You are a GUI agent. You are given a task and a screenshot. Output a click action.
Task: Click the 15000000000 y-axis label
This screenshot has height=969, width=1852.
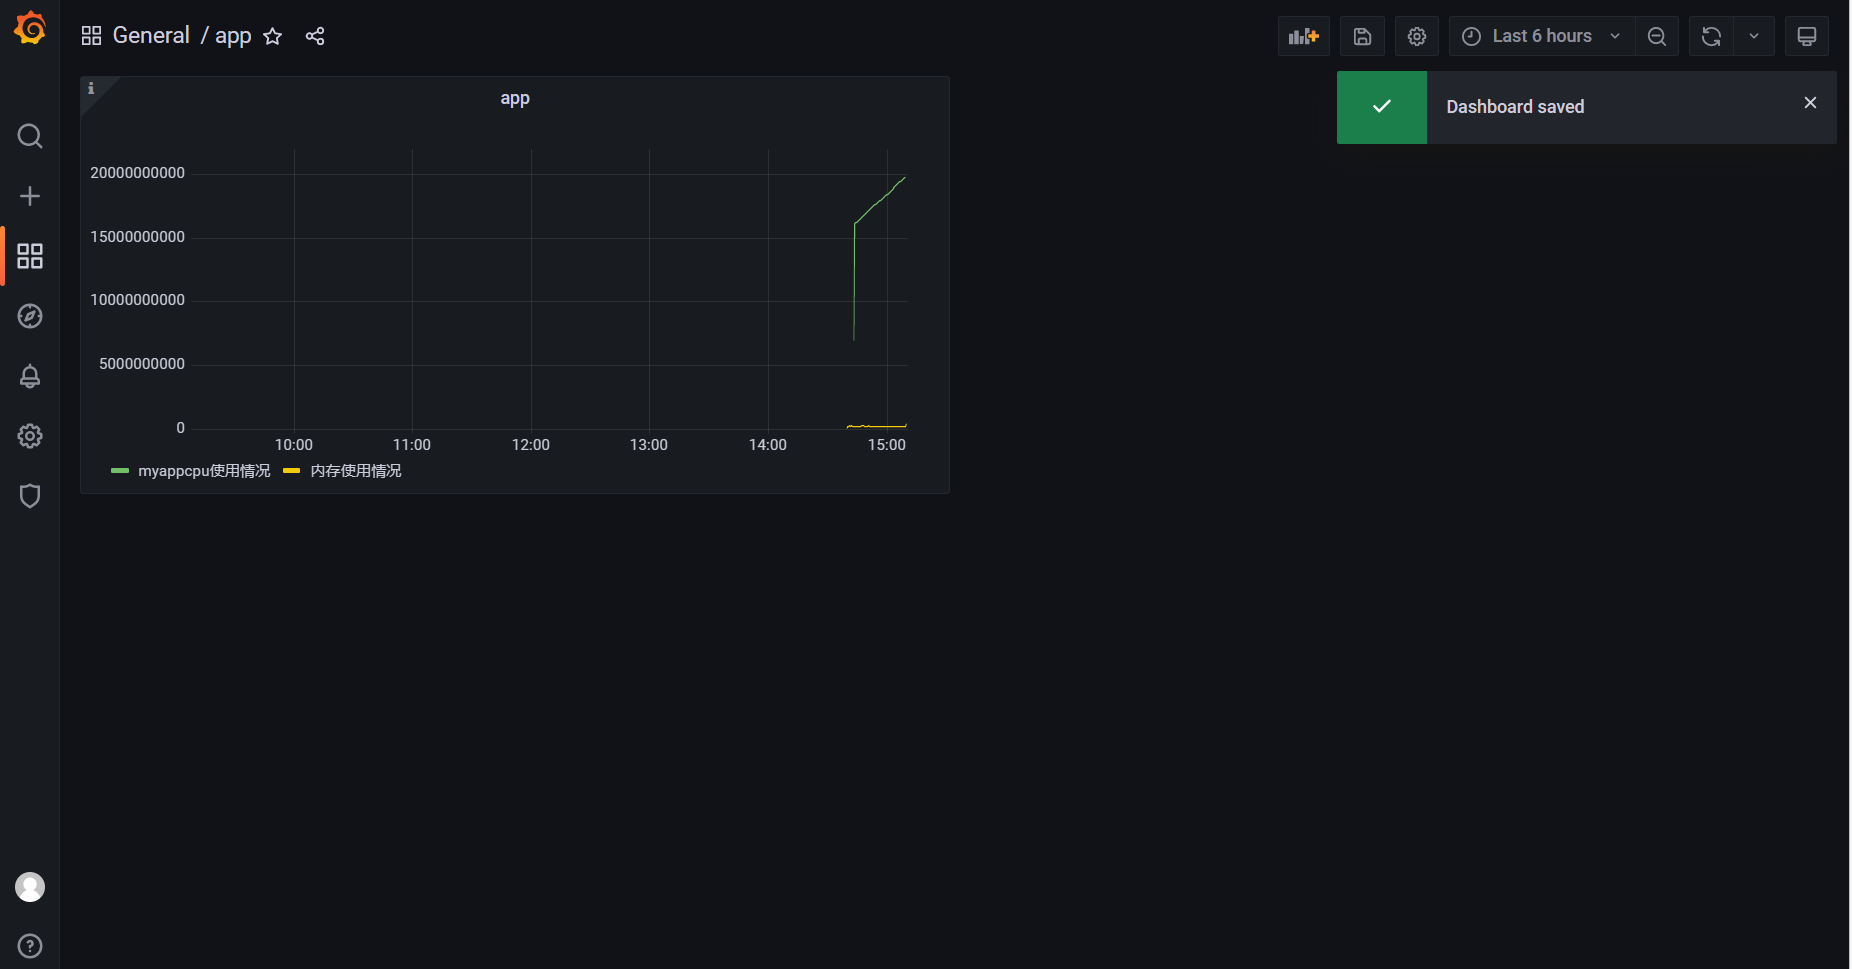138,237
